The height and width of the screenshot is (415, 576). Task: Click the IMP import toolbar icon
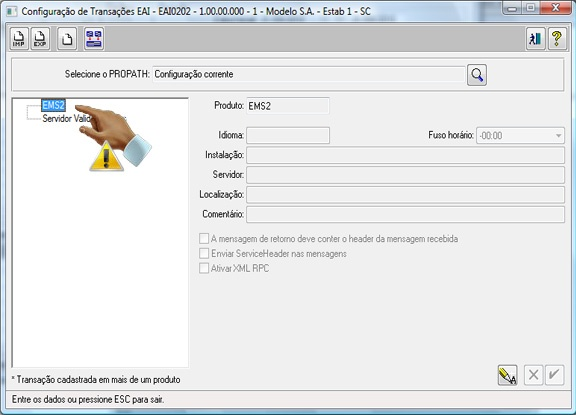click(19, 39)
